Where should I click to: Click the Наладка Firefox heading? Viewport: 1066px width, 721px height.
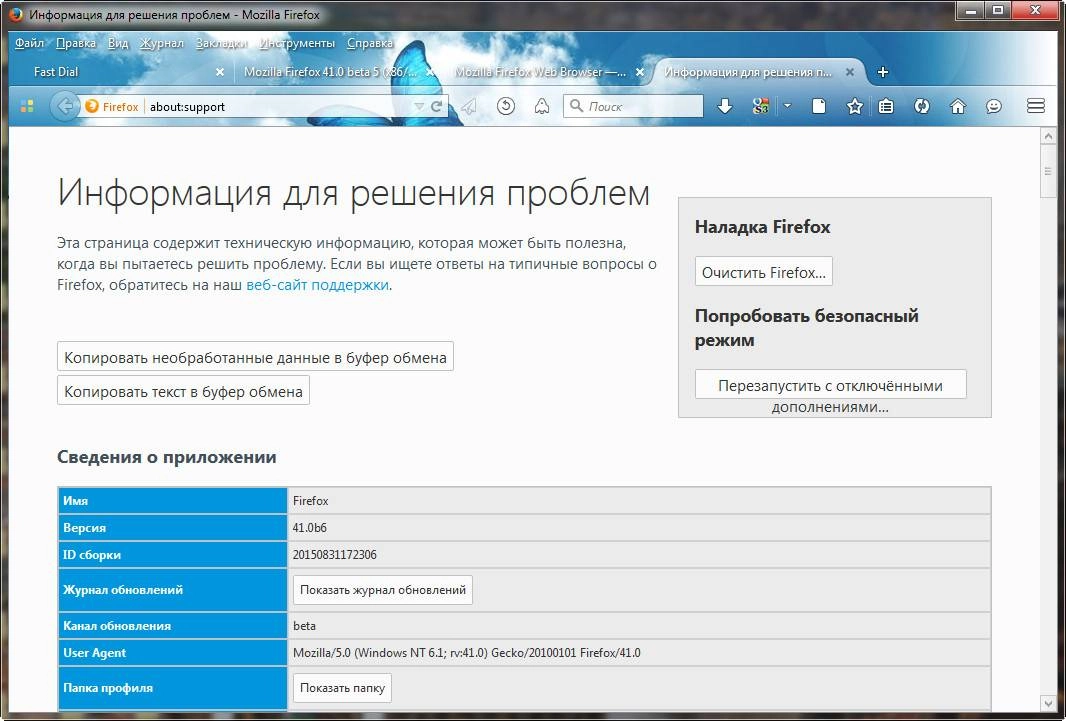point(762,226)
